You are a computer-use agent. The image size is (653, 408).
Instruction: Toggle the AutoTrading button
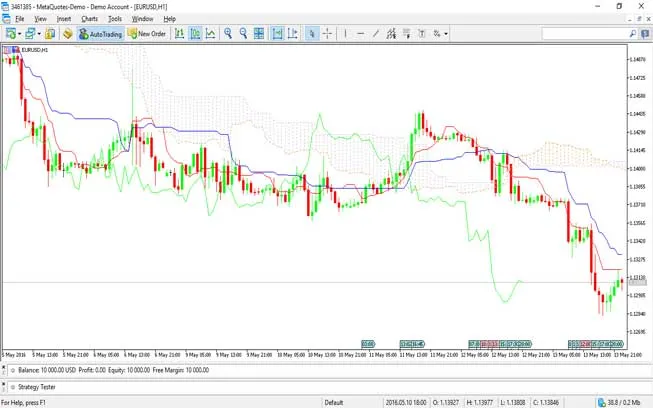point(100,34)
